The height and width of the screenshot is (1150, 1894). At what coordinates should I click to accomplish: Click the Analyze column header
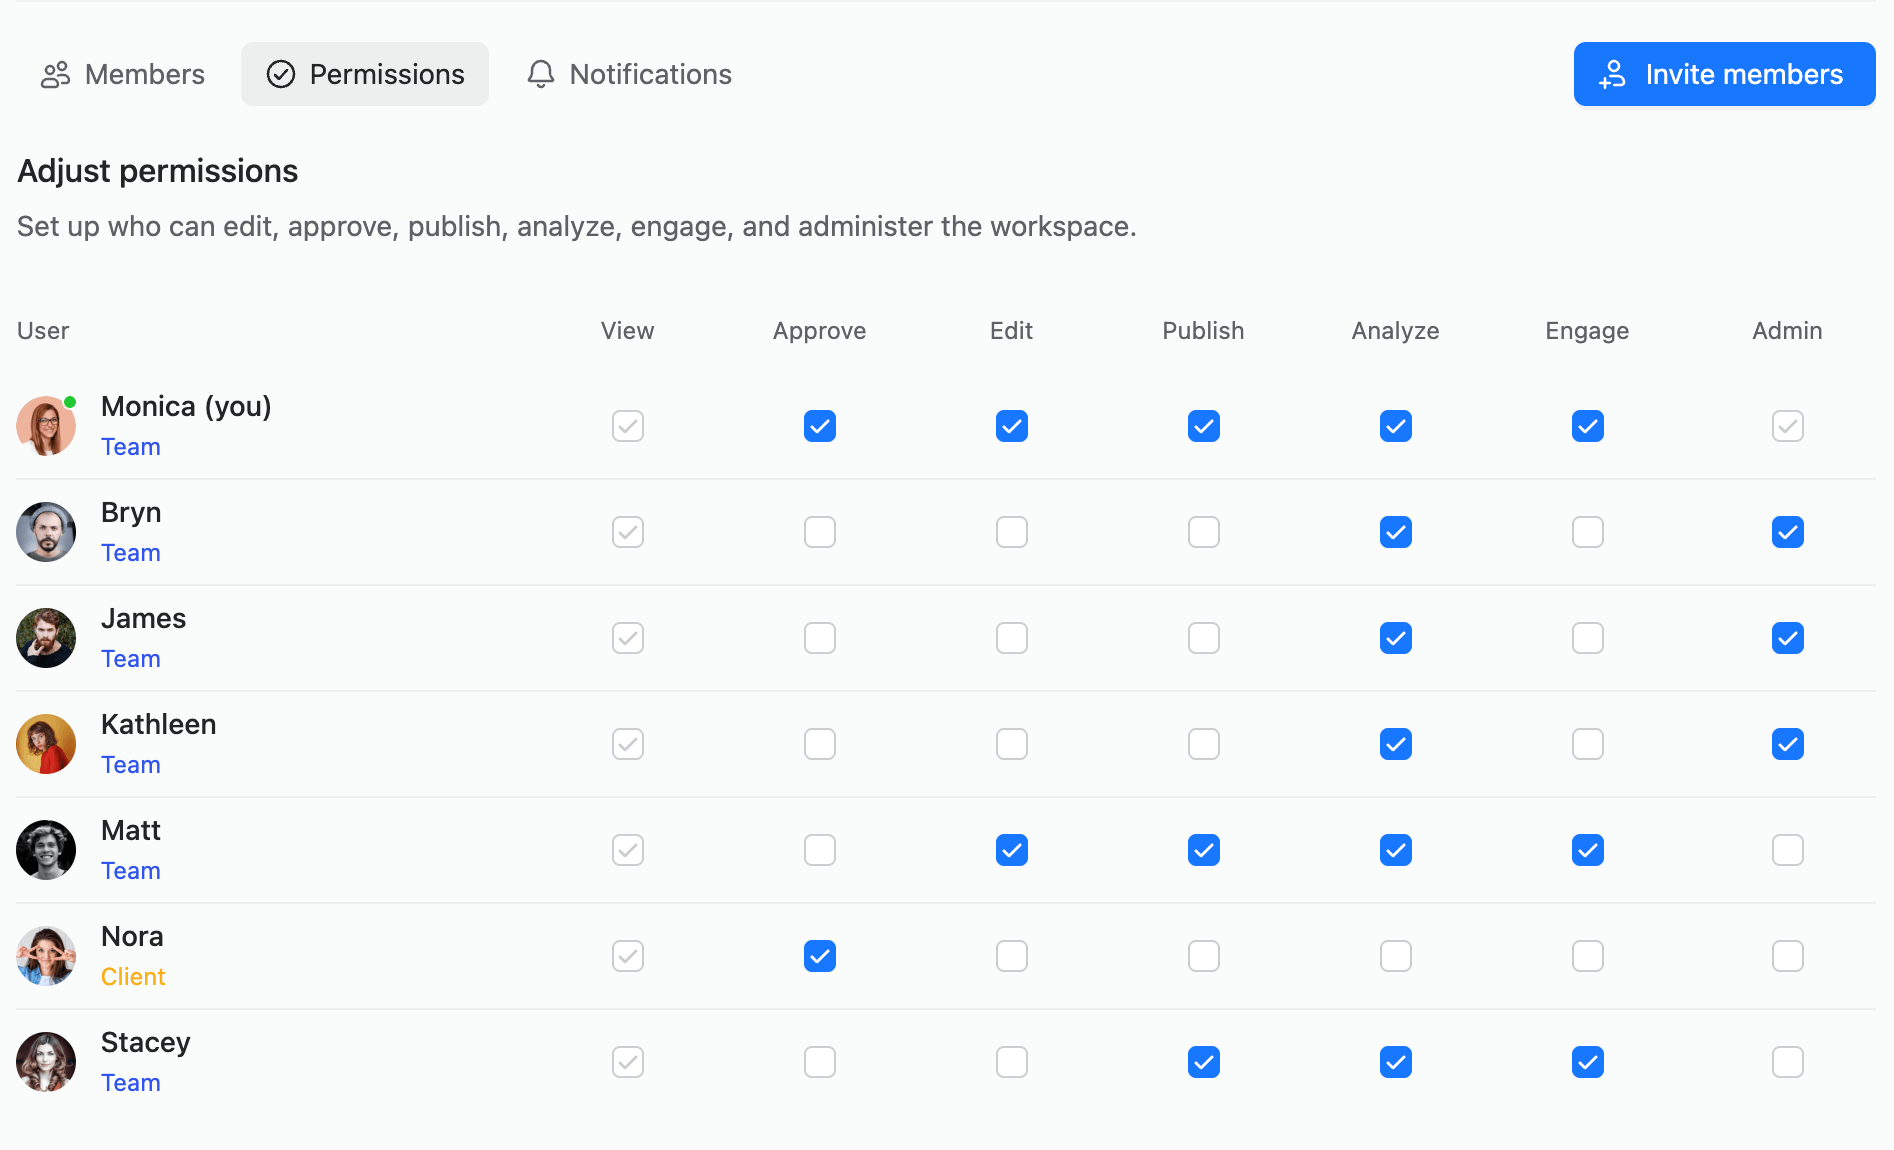[1396, 331]
